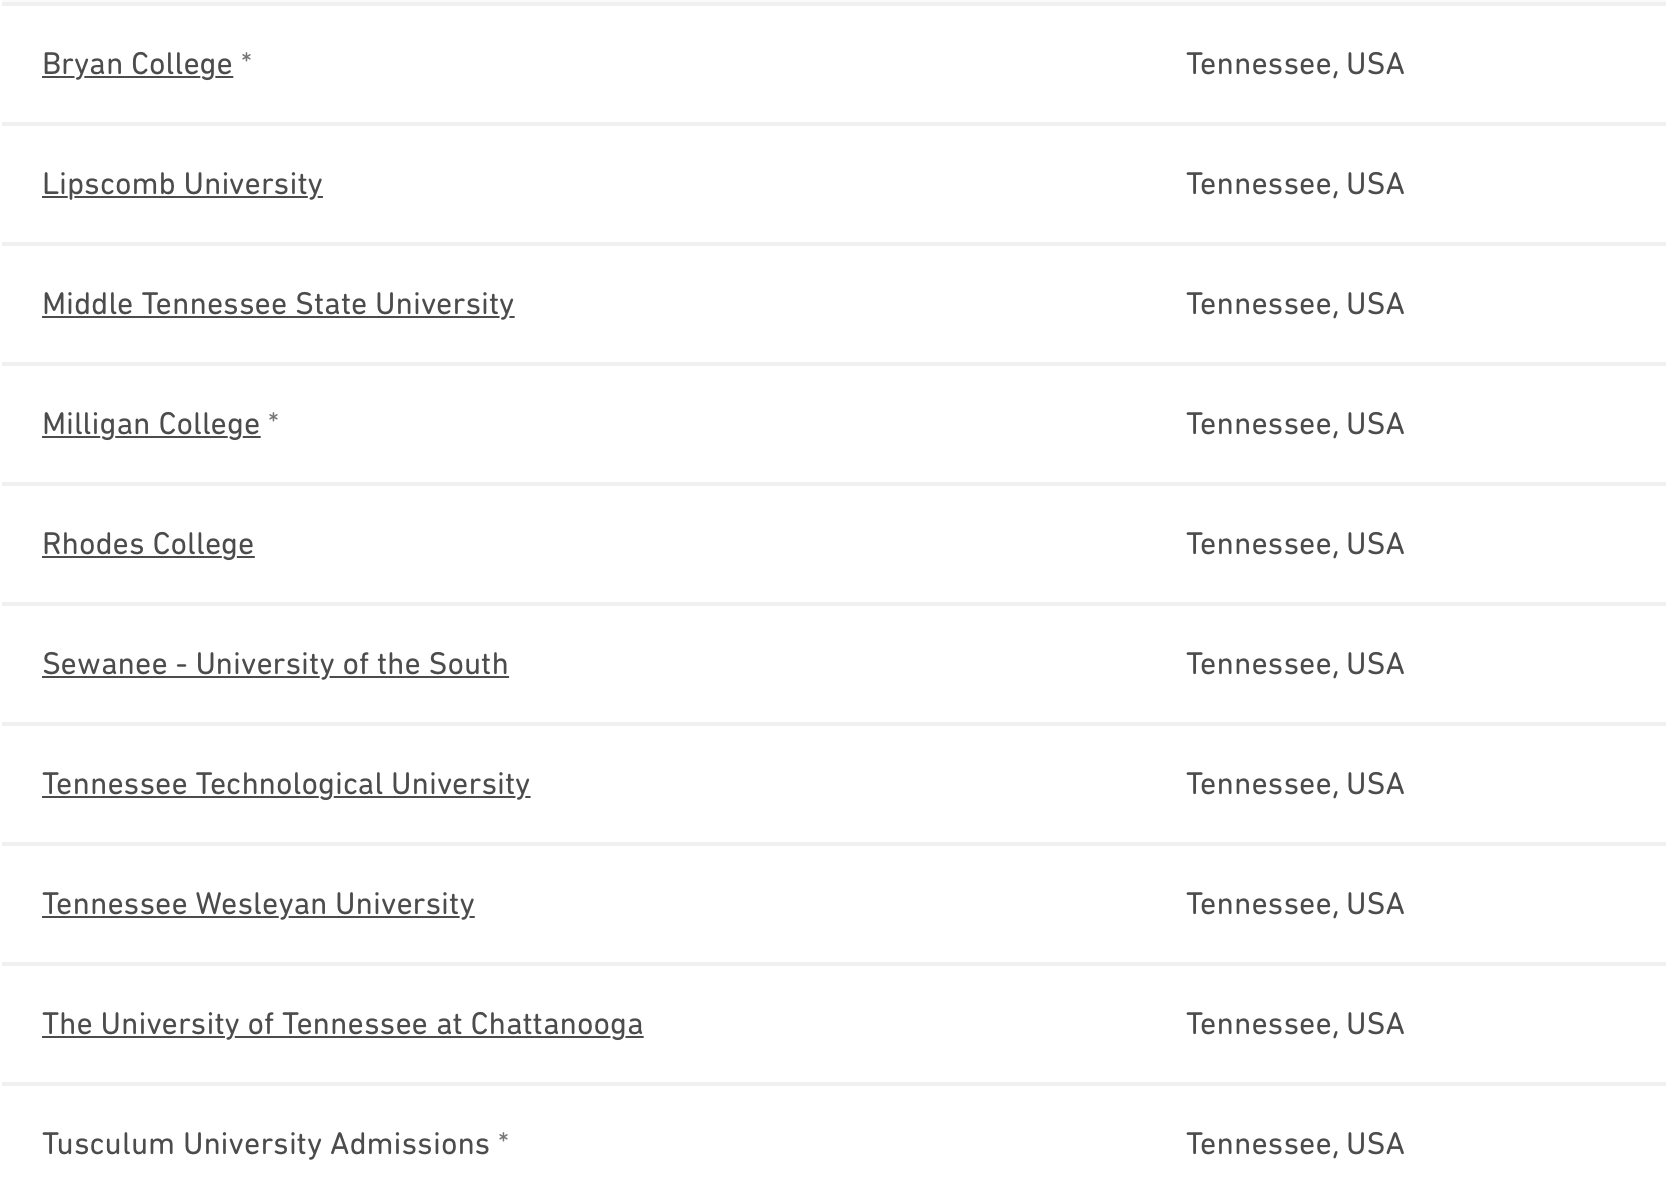Click Middle Tennessee State University's Tennessee, USA location
Viewport: 1666px width, 1202px height.
[x=1295, y=304]
